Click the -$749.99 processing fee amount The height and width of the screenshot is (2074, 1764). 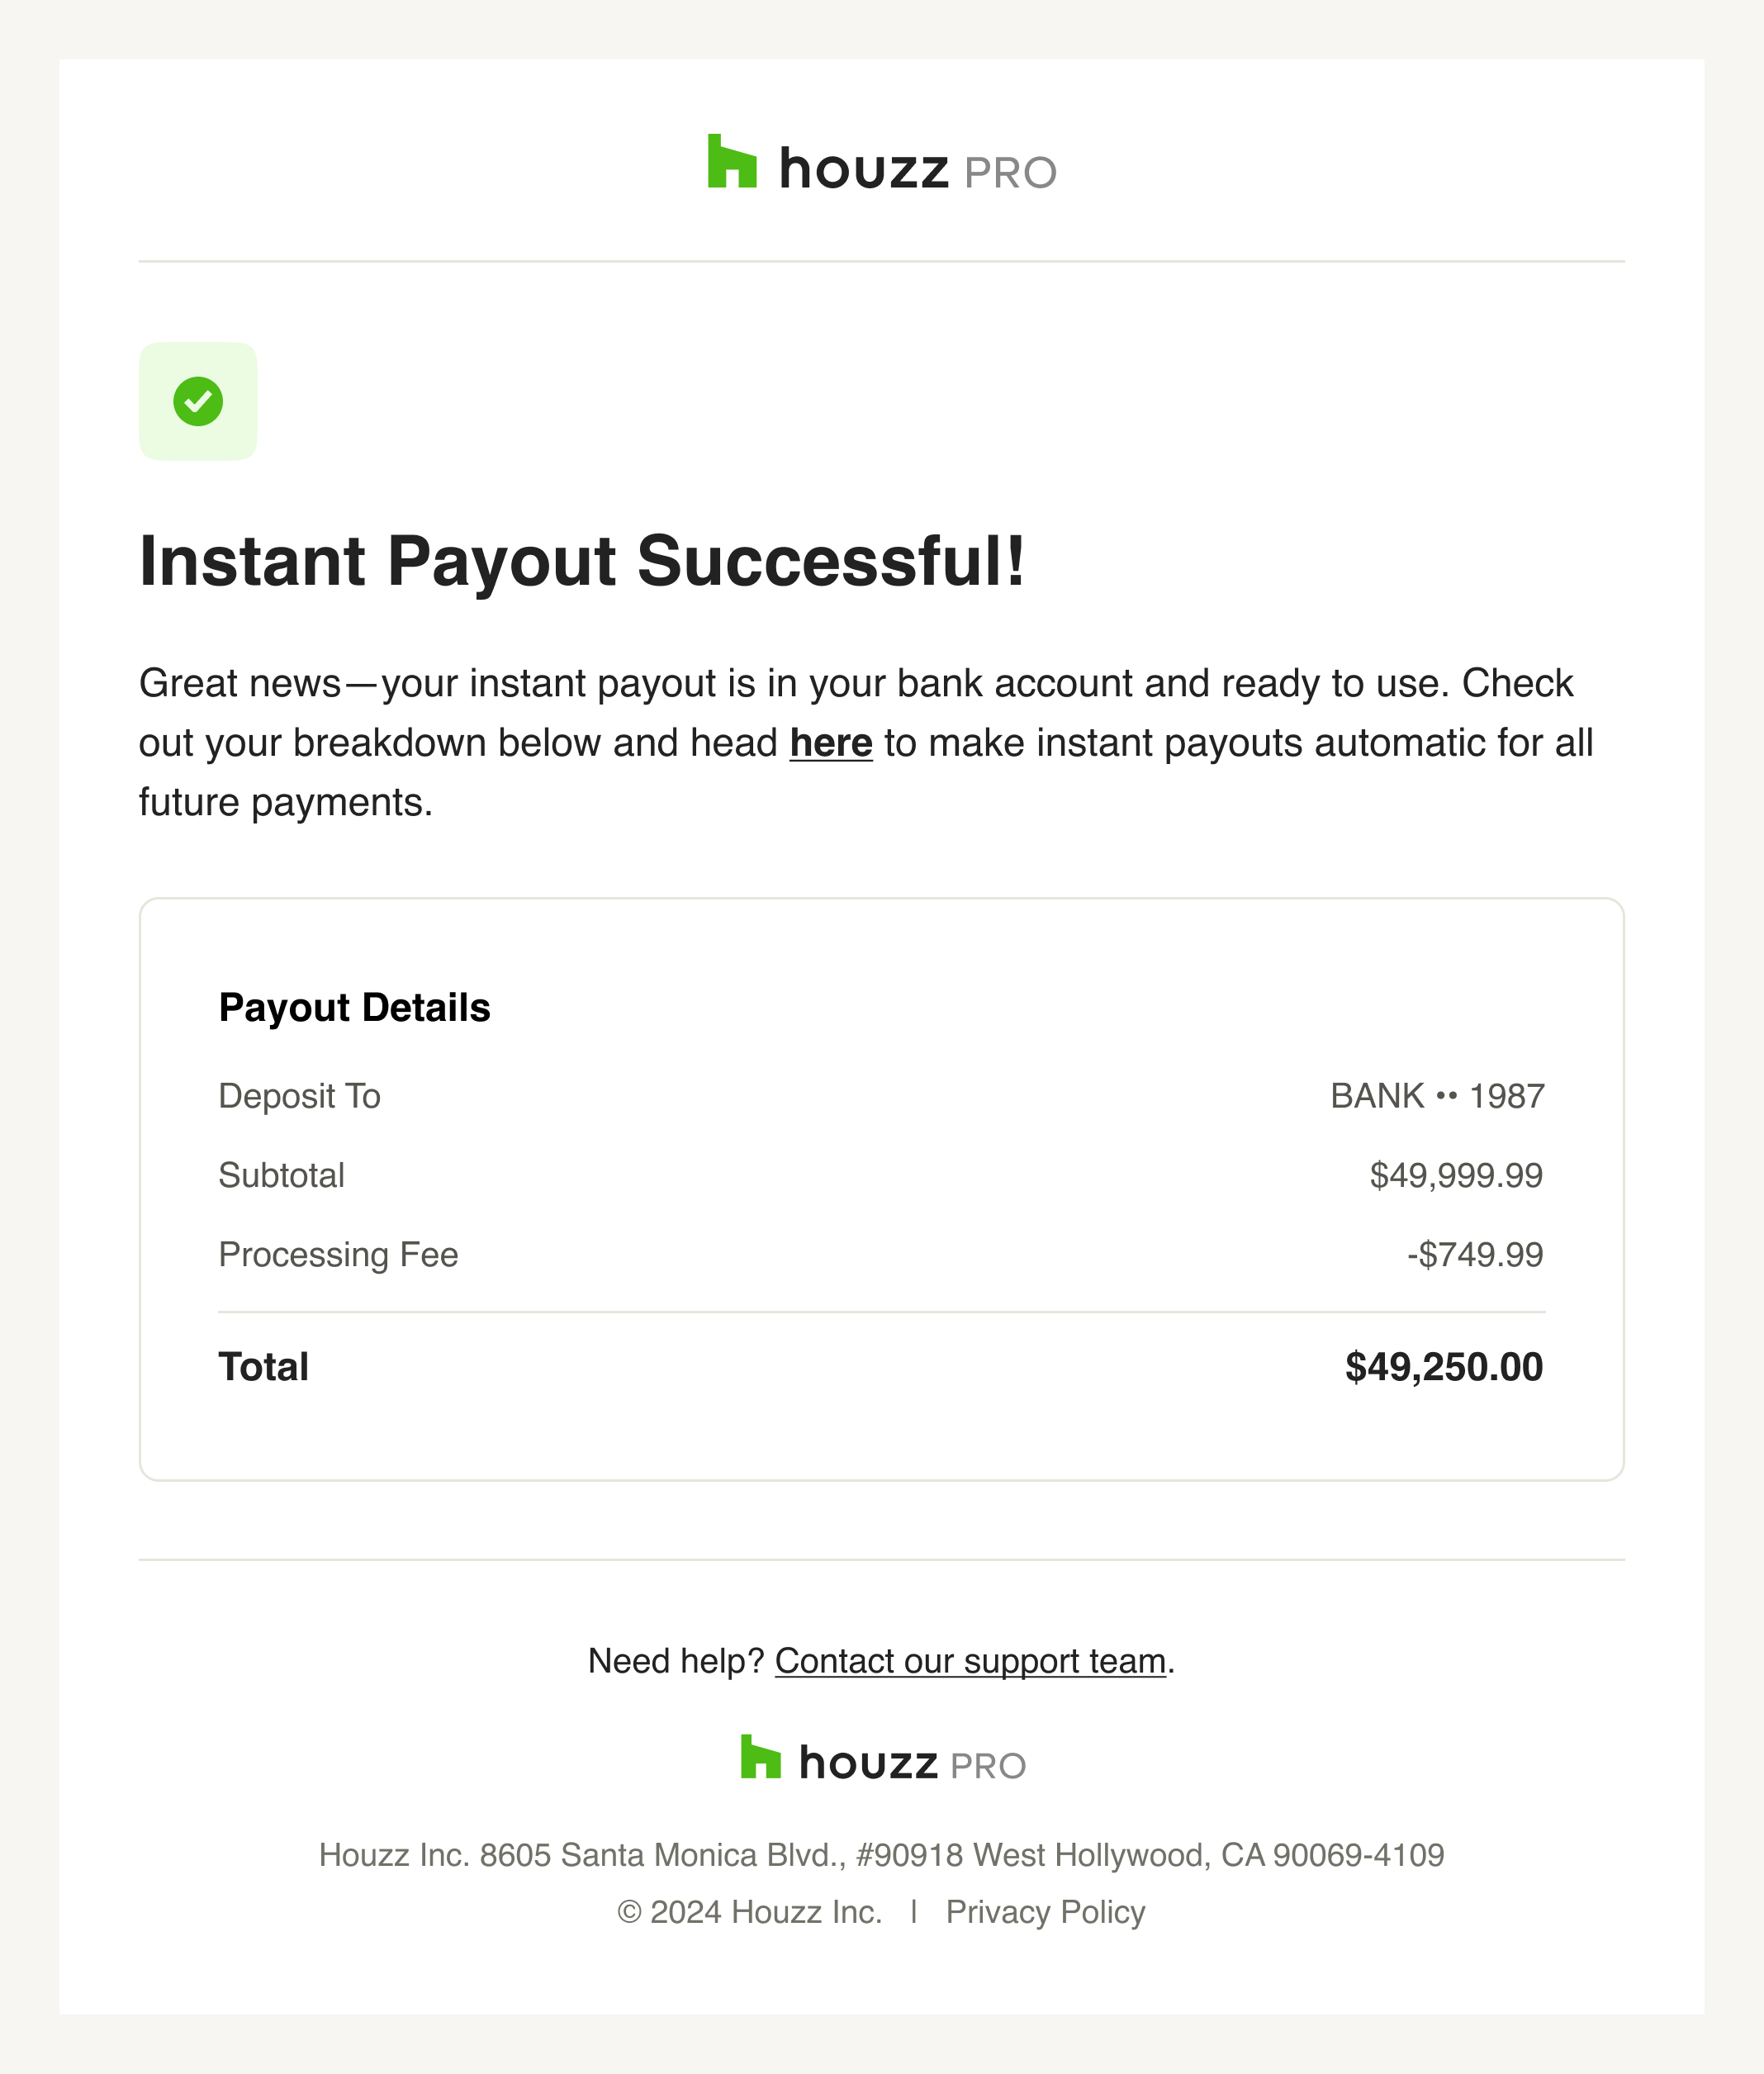(x=1475, y=1254)
